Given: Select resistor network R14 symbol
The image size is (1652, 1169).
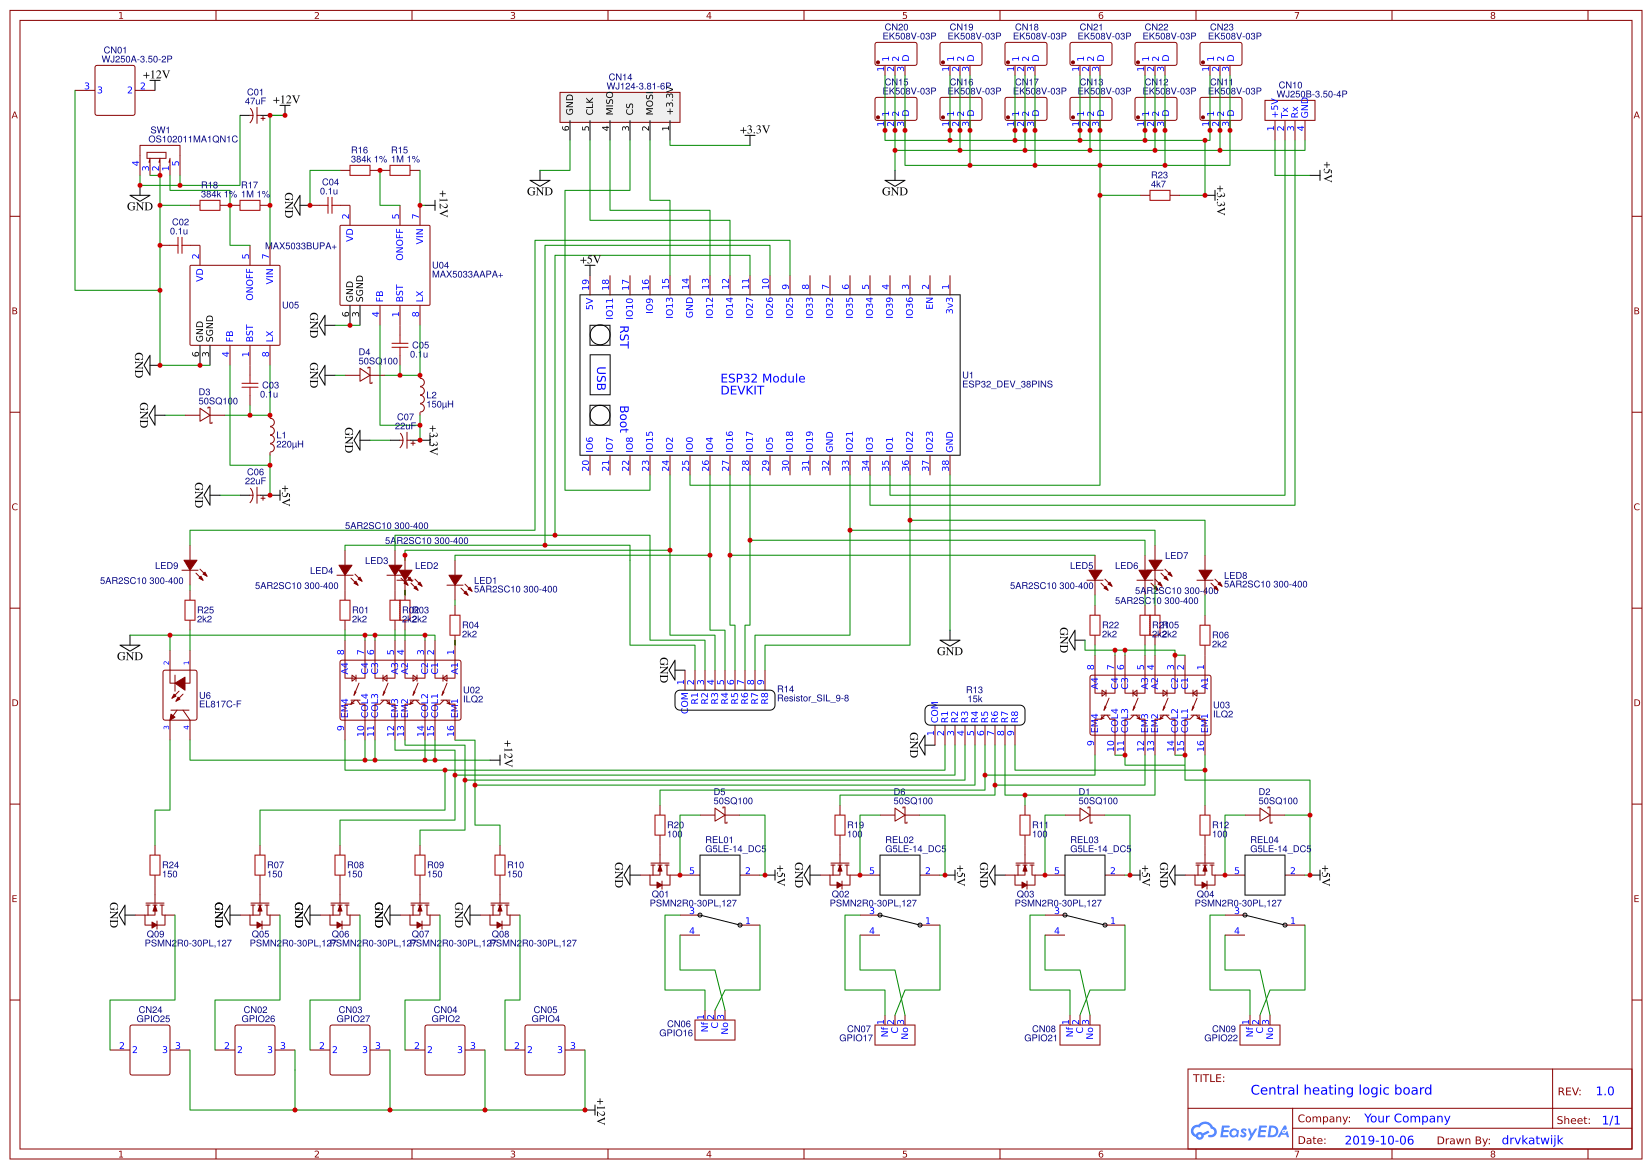Looking at the screenshot, I should [x=725, y=698].
